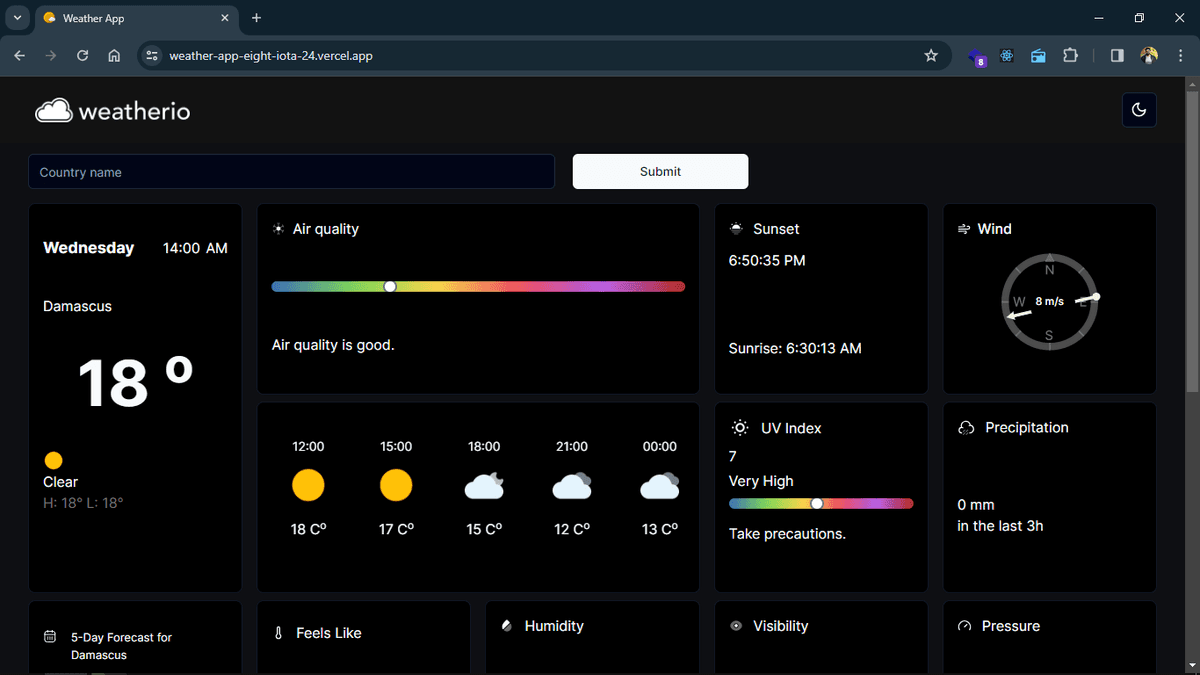The image size is (1200, 675).
Task: Click the Feels Like thermometer icon
Action: [278, 632]
